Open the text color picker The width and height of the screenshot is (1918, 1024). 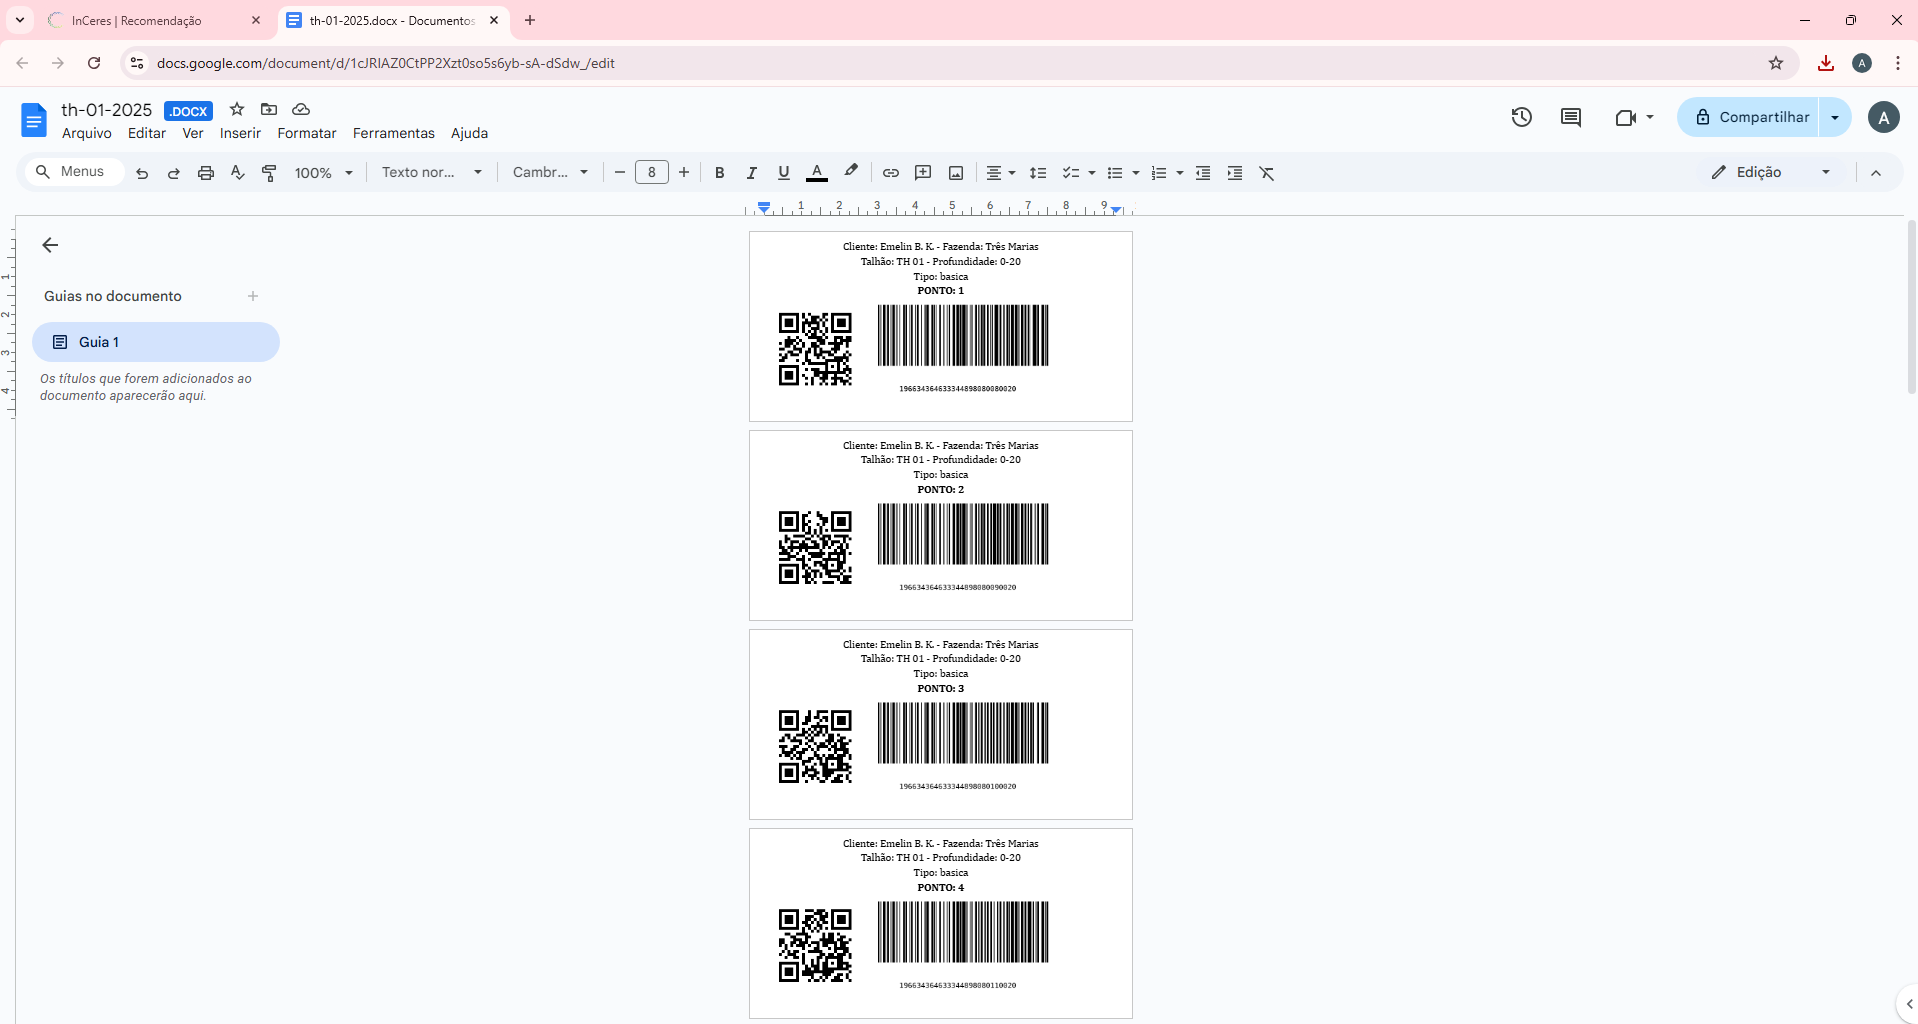coord(817,173)
